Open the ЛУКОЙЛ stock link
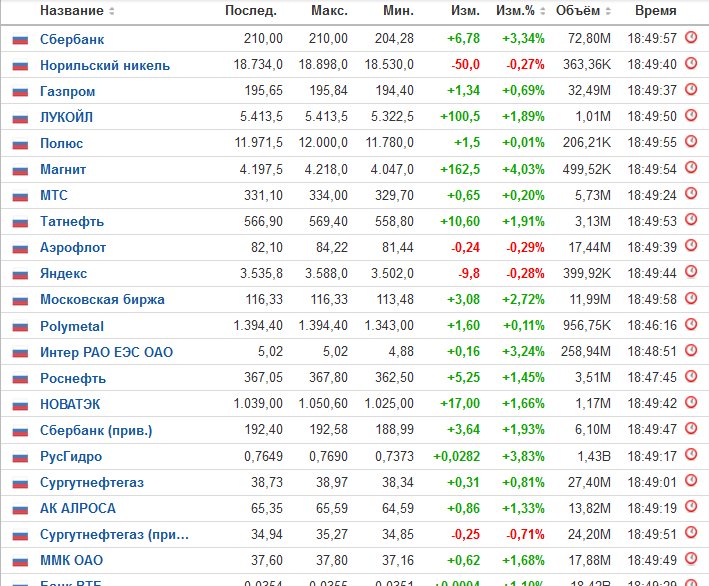This screenshot has width=709, height=586. [66, 118]
